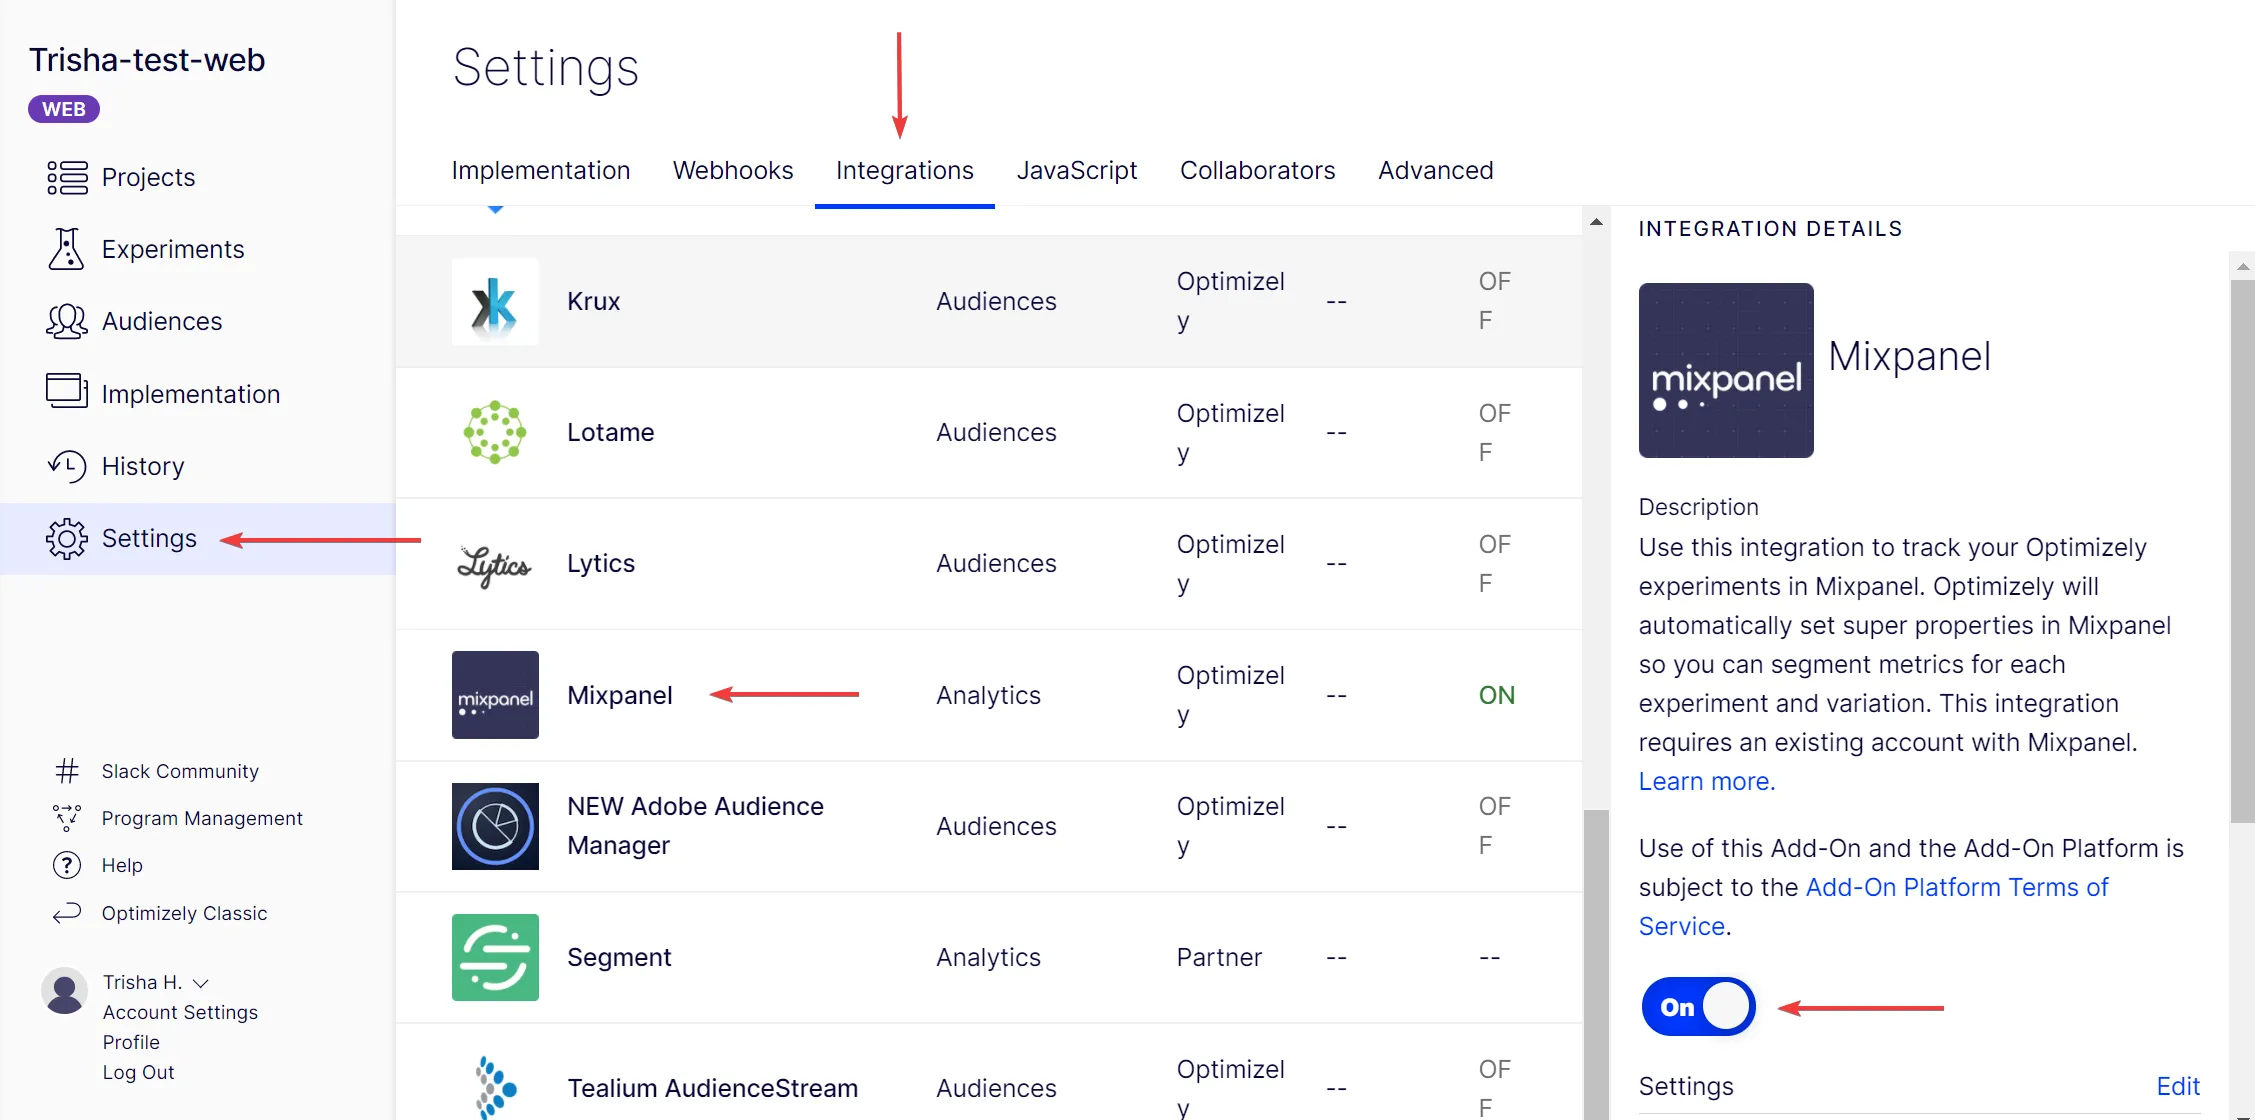Click the History clock icon
The image size is (2255, 1120).
tap(67, 466)
